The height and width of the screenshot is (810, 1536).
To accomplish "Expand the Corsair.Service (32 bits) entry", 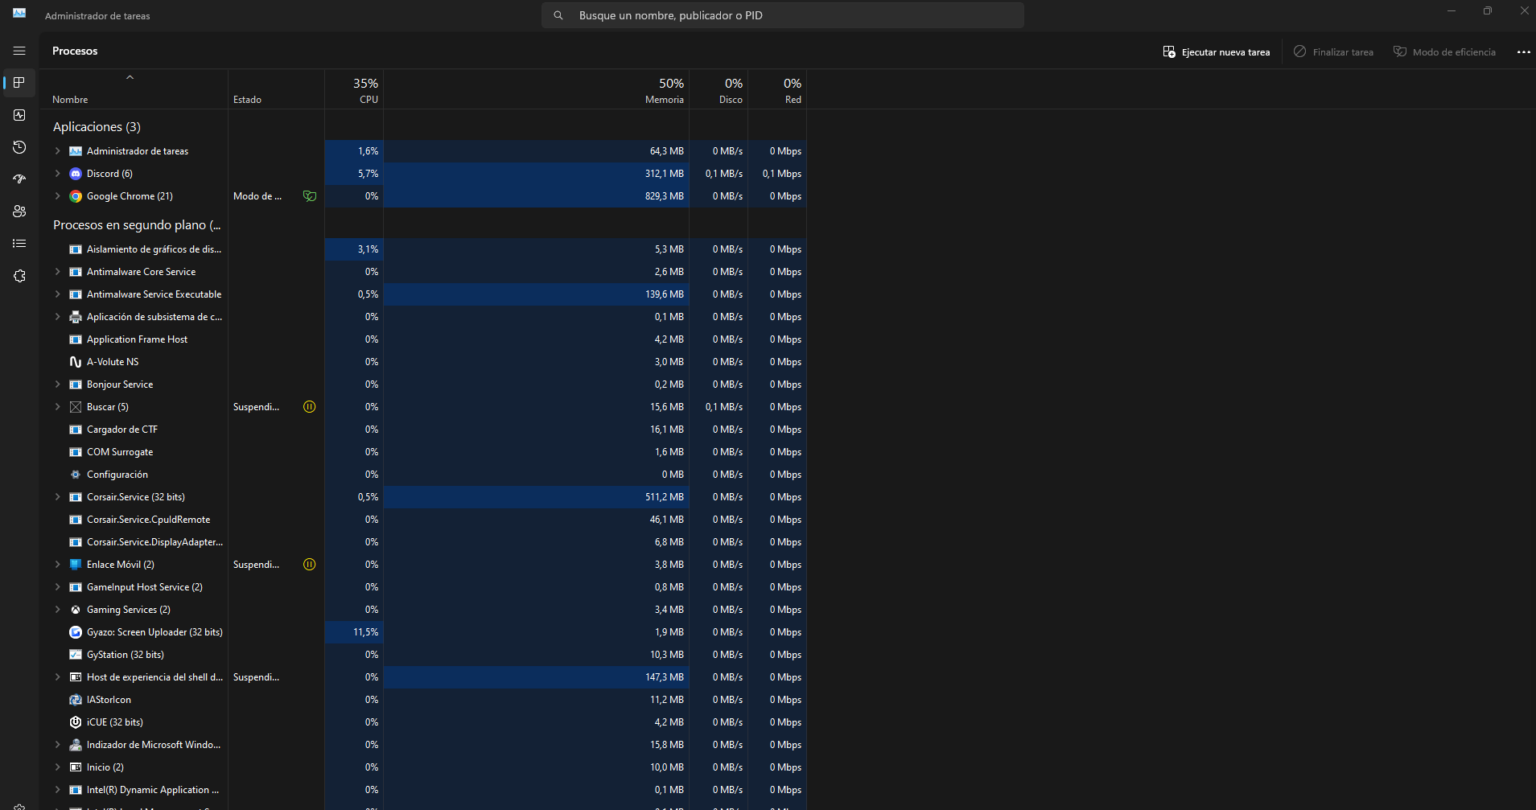I will click(x=57, y=497).
